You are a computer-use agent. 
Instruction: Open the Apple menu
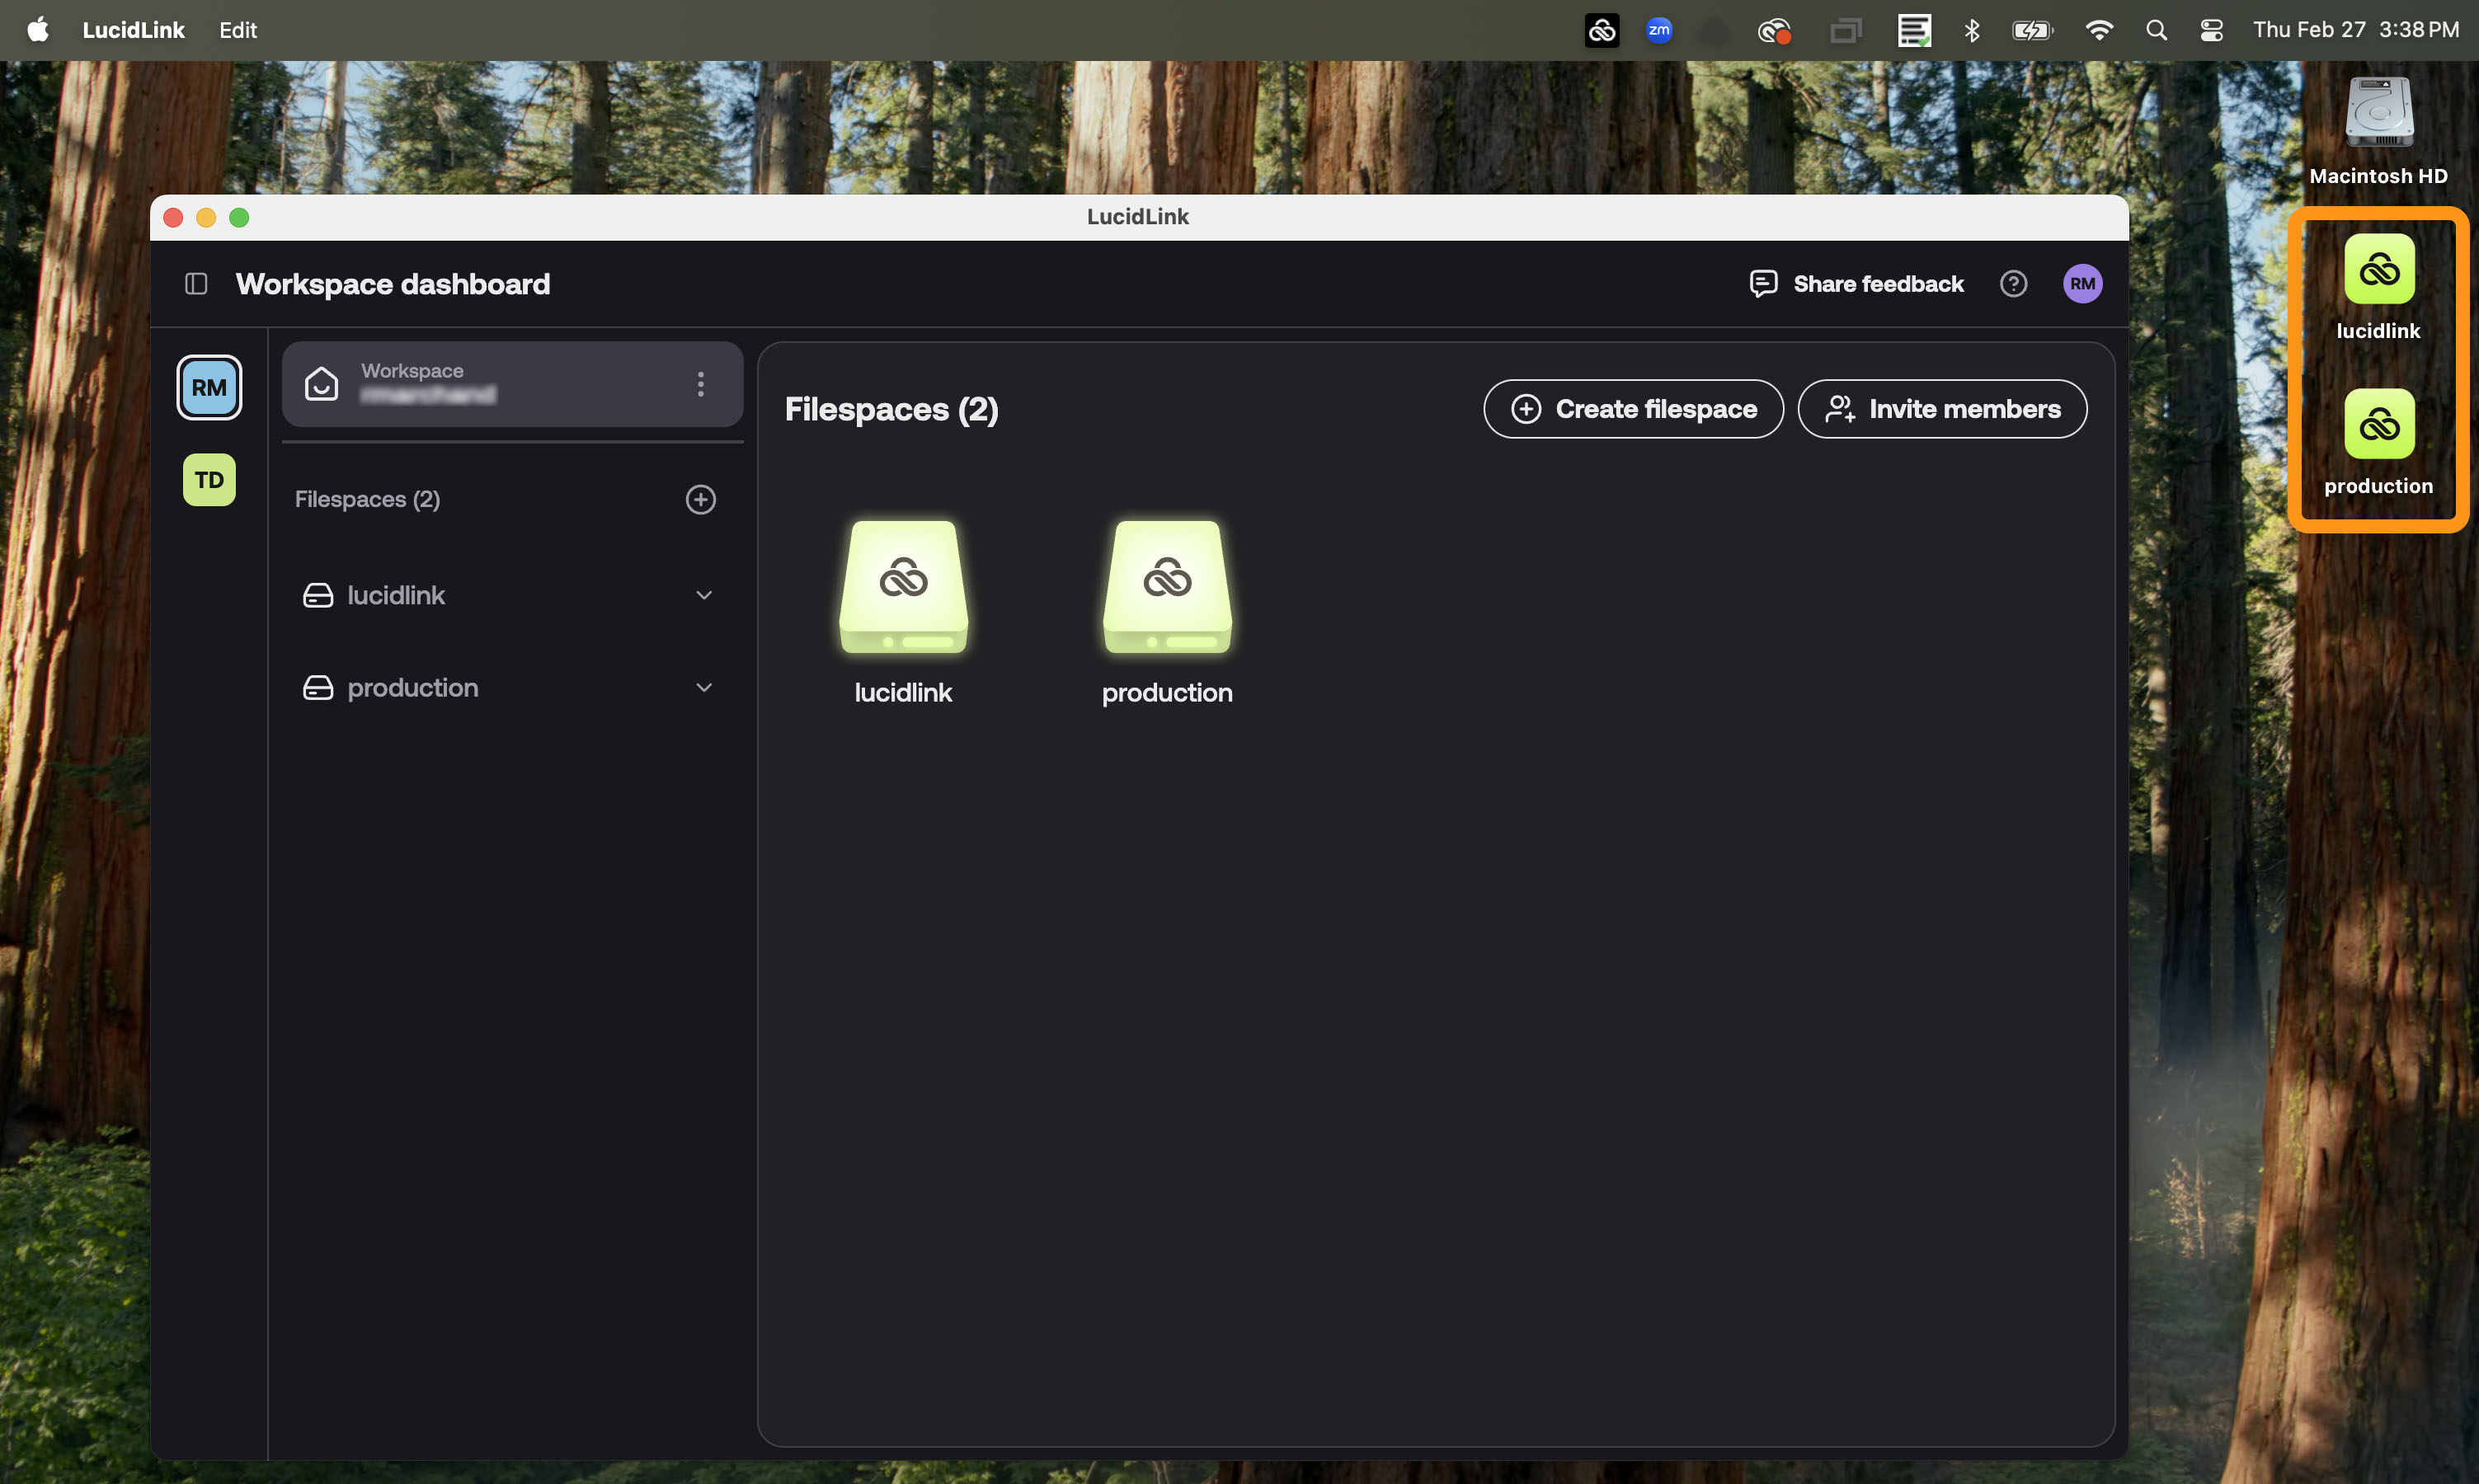tap(38, 30)
